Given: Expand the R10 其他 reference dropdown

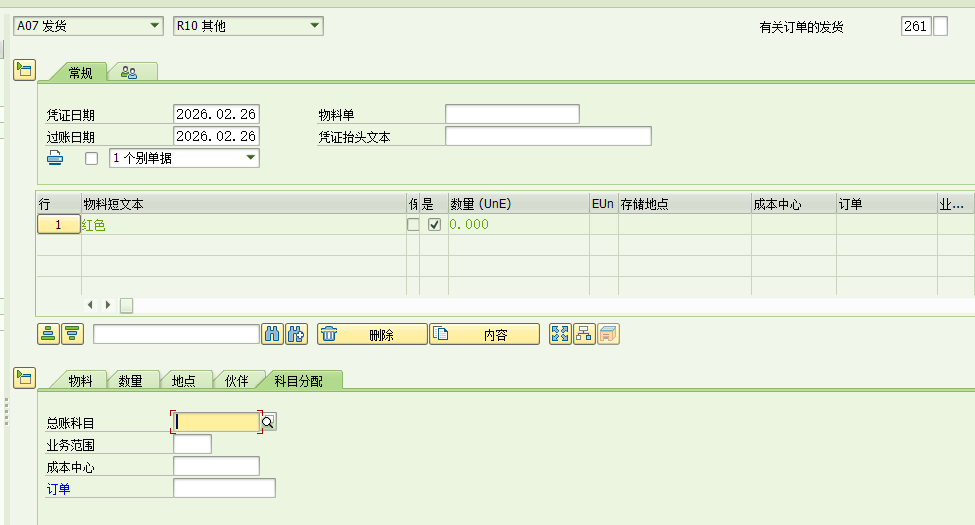Looking at the screenshot, I should (314, 26).
